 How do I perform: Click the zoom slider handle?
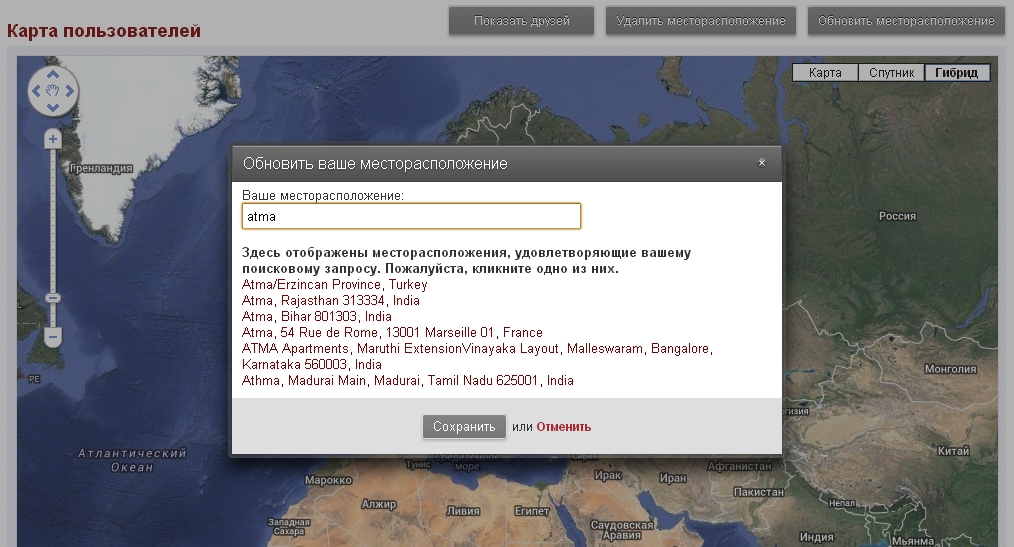53,298
